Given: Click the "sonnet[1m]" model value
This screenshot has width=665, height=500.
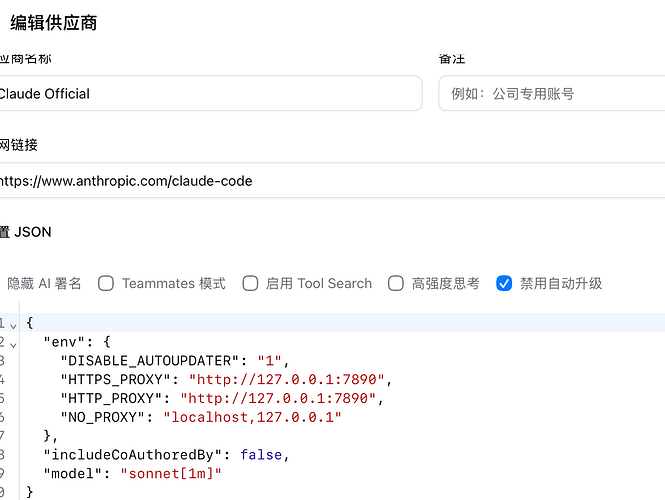Looking at the screenshot, I should (x=171, y=473).
